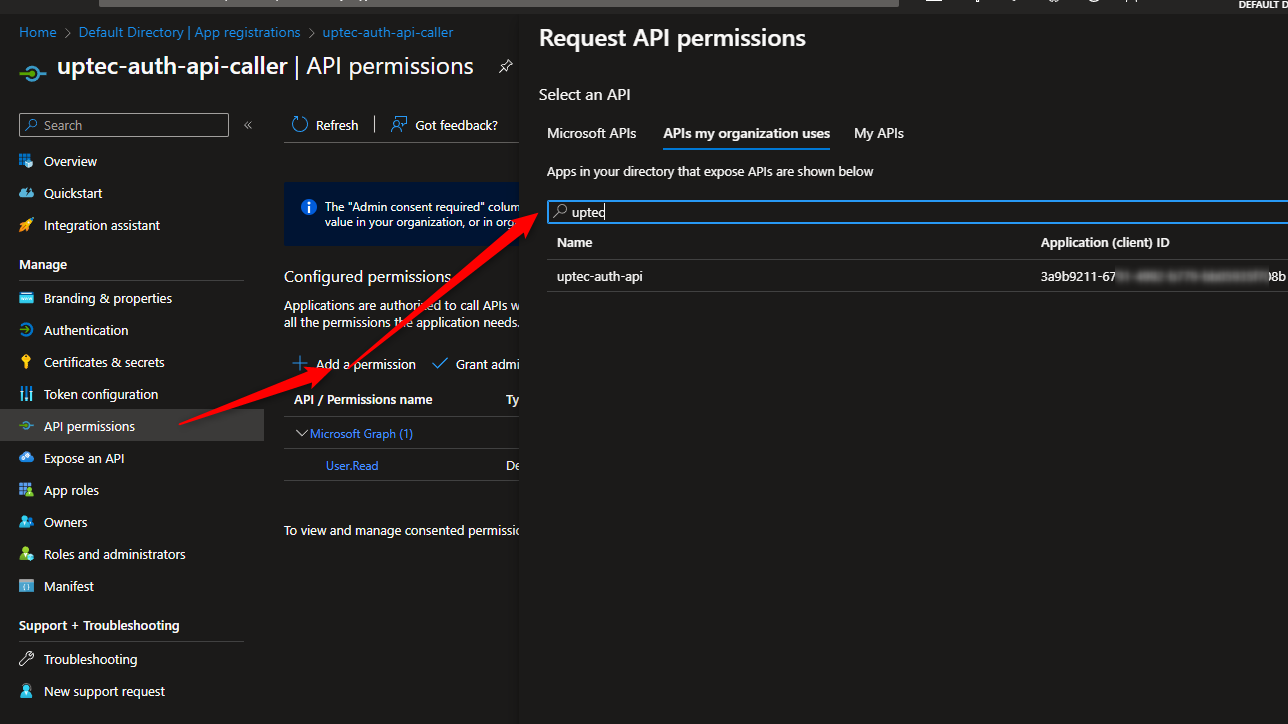Pin the page using pin icon
This screenshot has height=724, width=1288.
click(505, 67)
